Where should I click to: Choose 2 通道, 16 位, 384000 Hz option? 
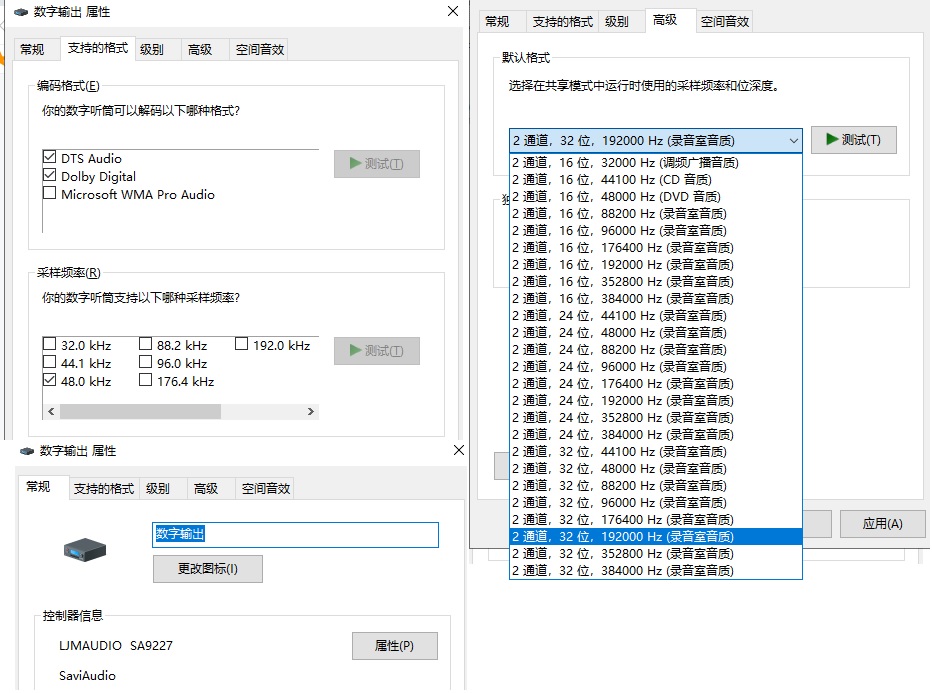[656, 298]
